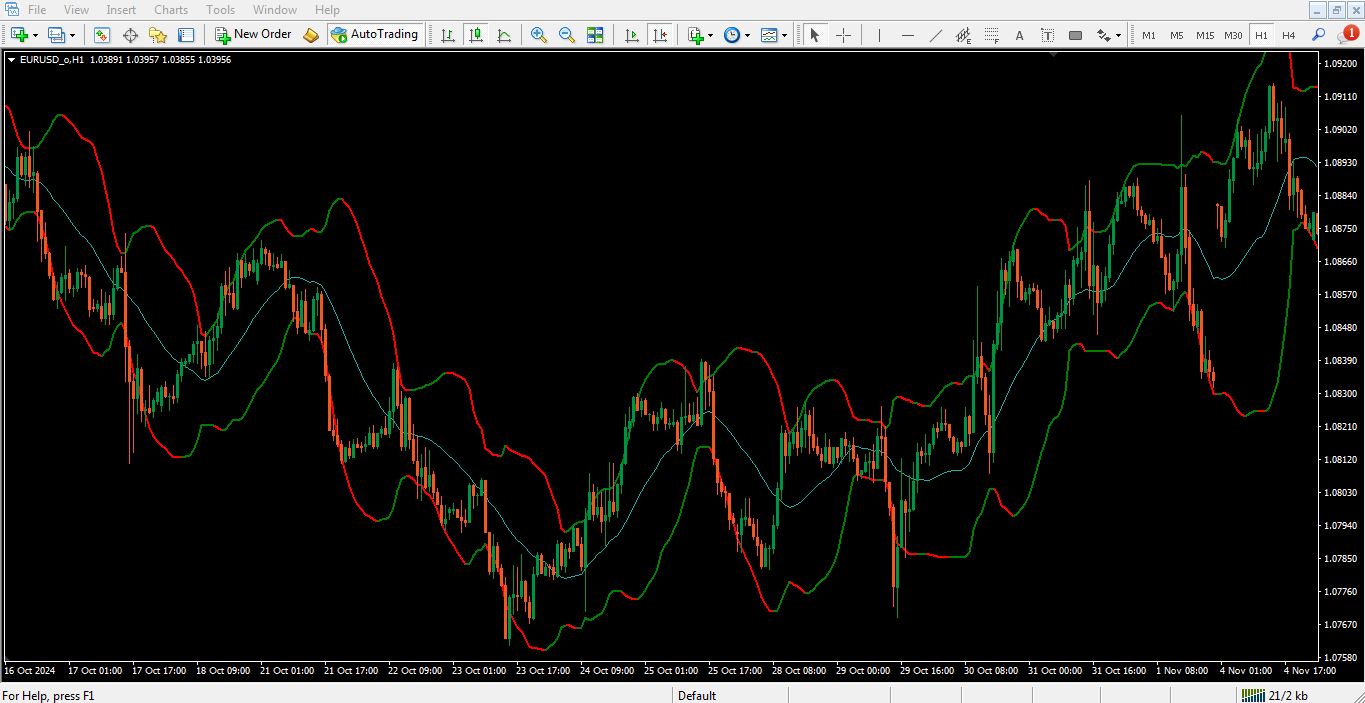Open the Arrows objects icon
The width and height of the screenshot is (1365, 703).
pyautogui.click(x=1103, y=35)
